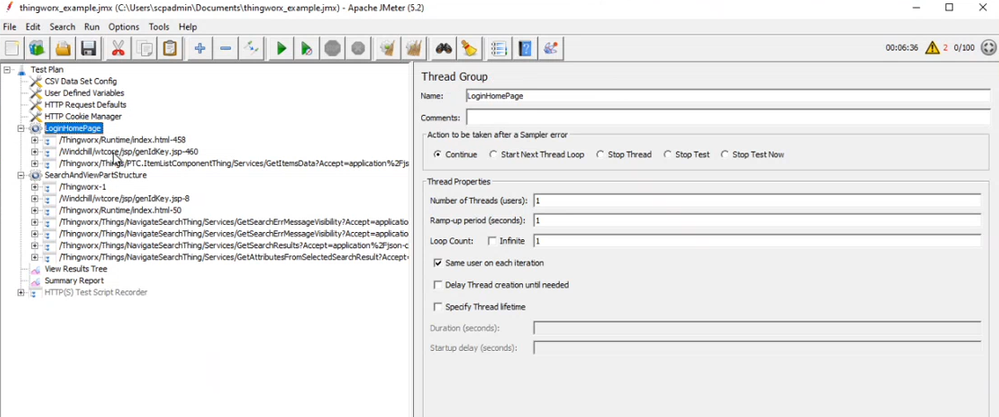Collapse the SearchAndViewPartStructure group
999x417 pixels.
coord(21,175)
